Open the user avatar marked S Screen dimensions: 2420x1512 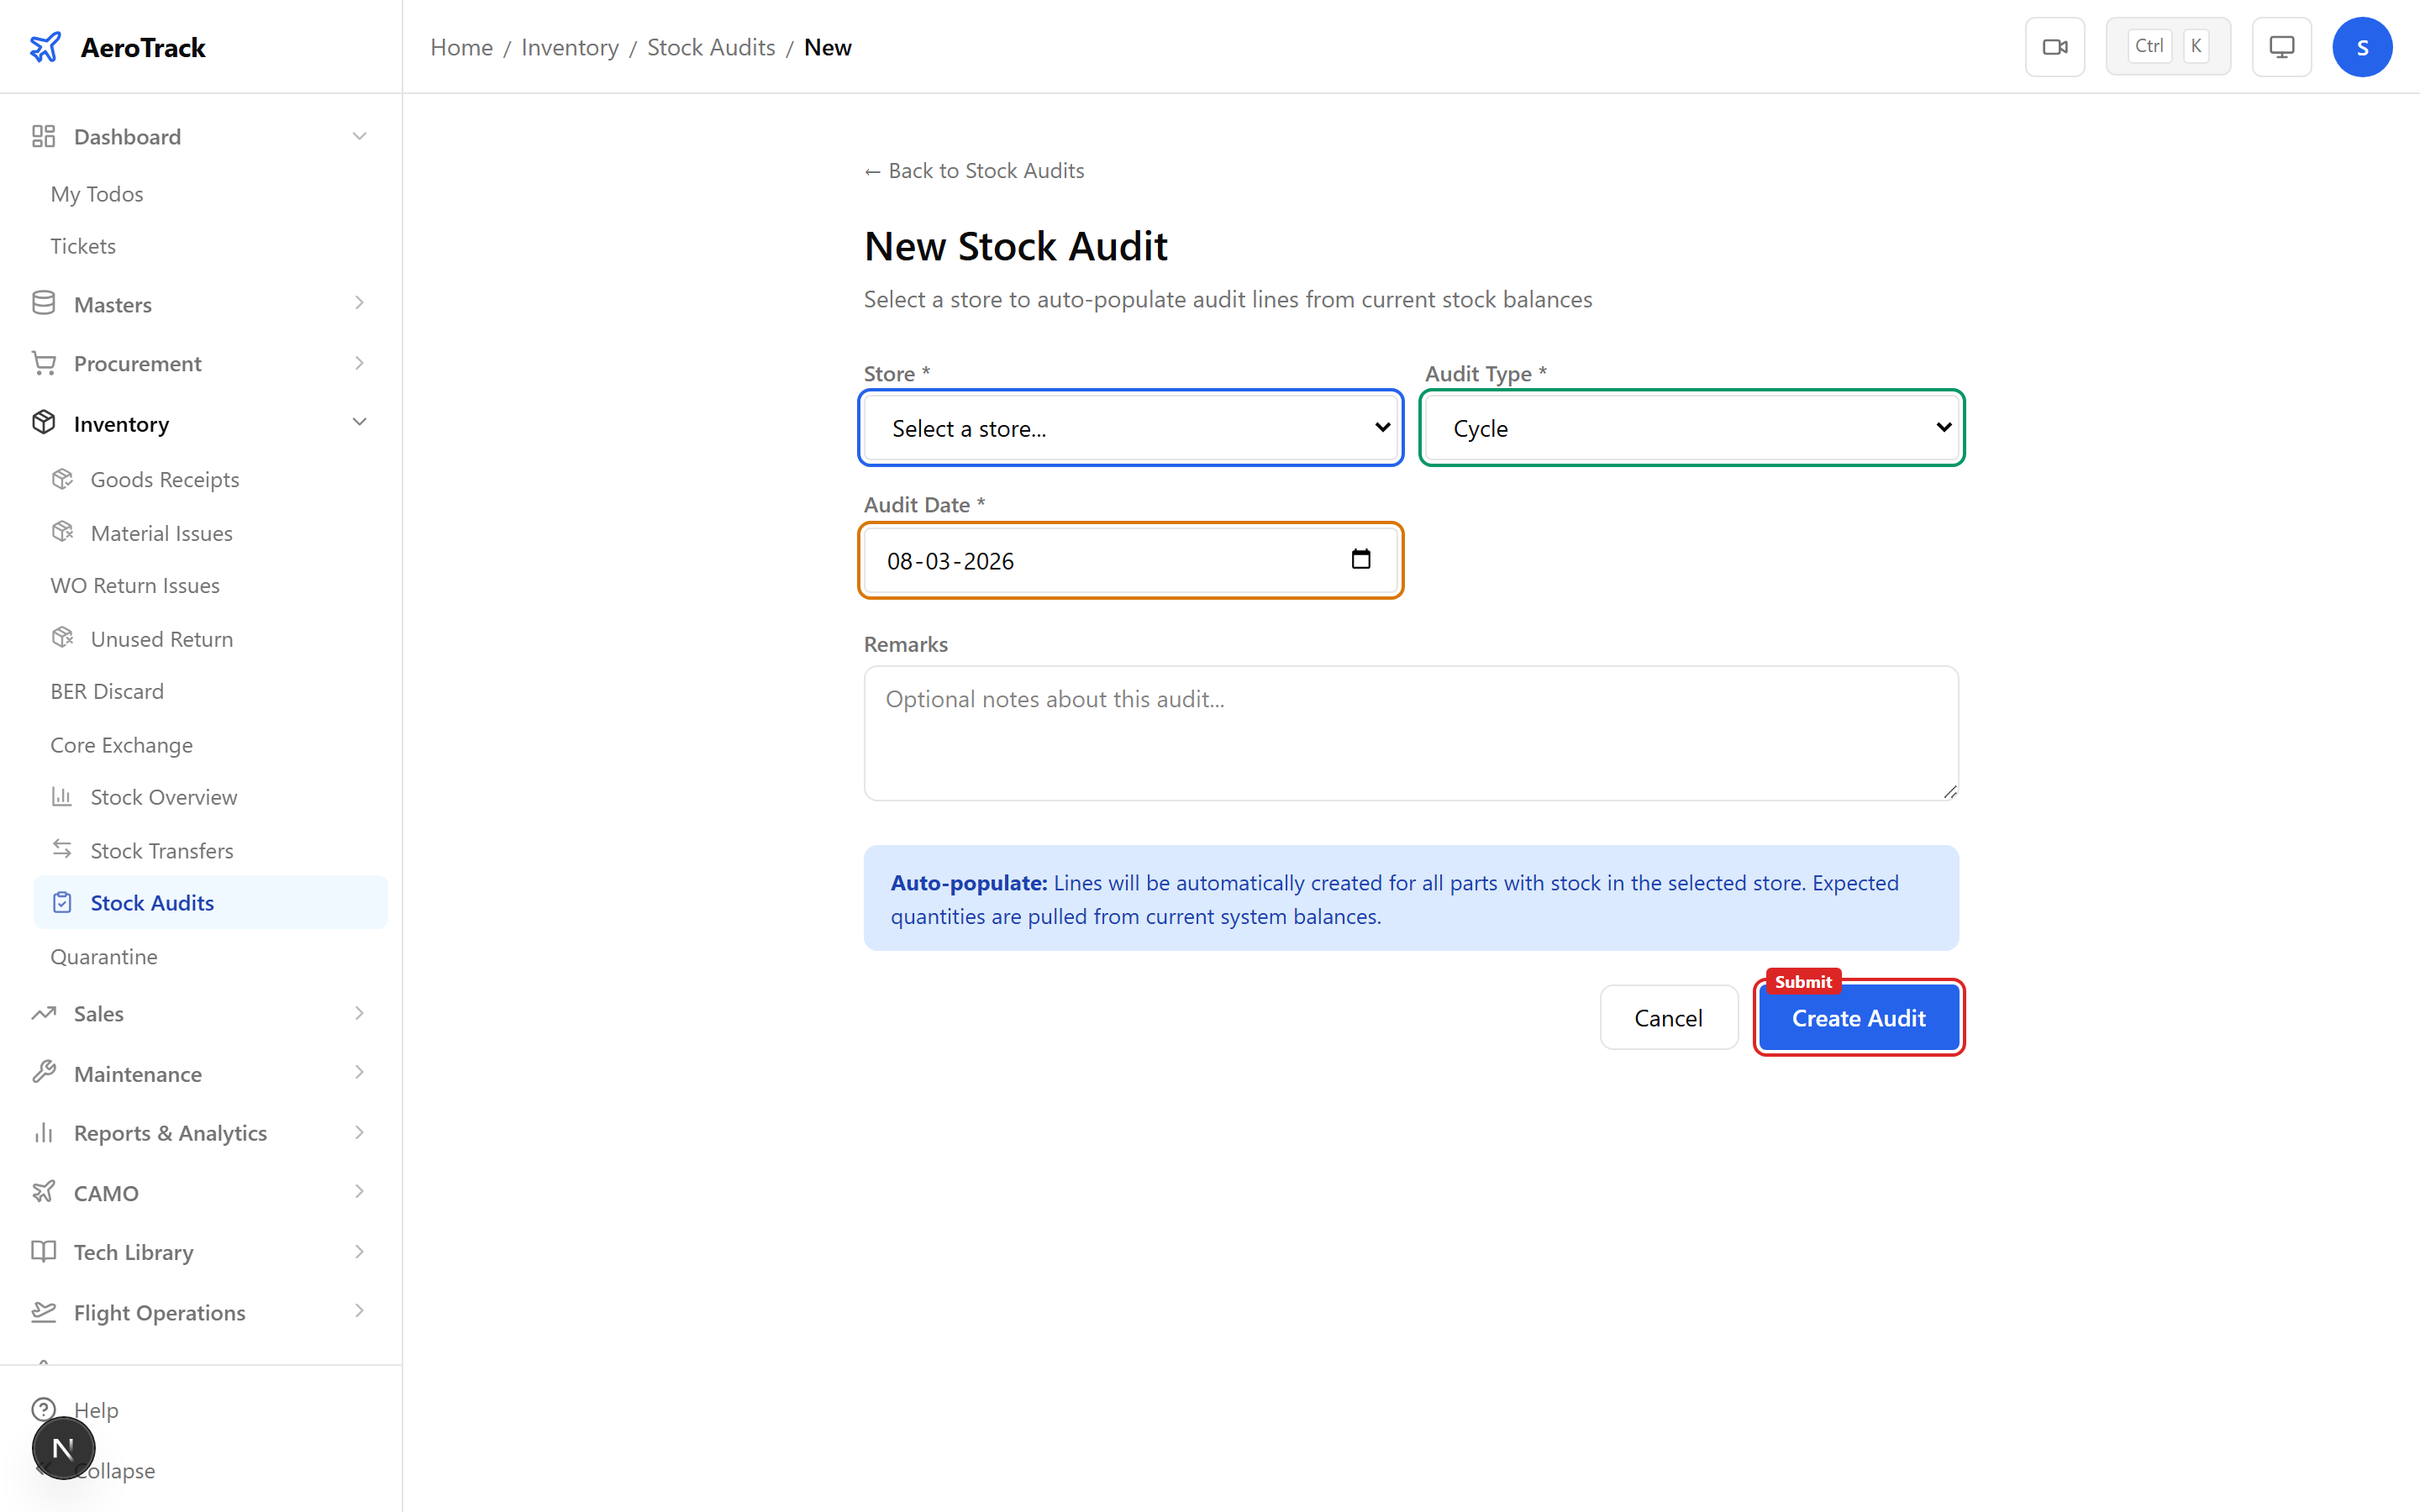(x=2362, y=46)
